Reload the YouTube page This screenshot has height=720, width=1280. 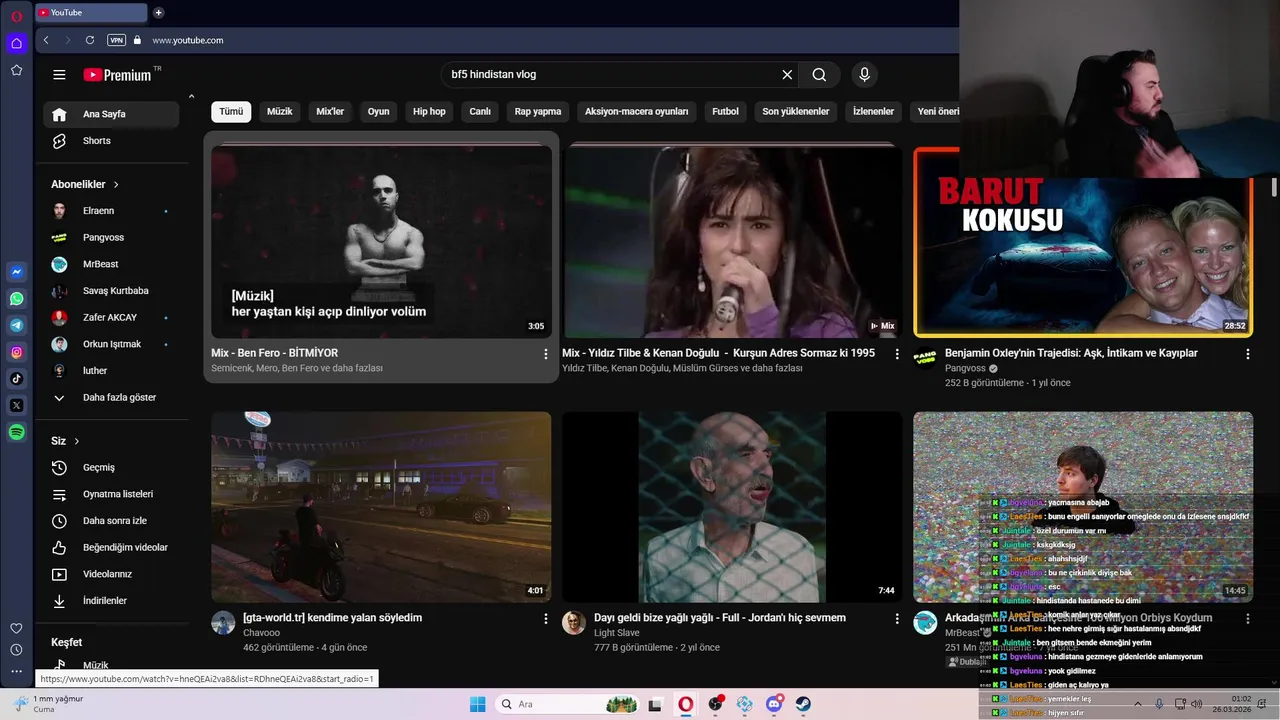pos(90,40)
